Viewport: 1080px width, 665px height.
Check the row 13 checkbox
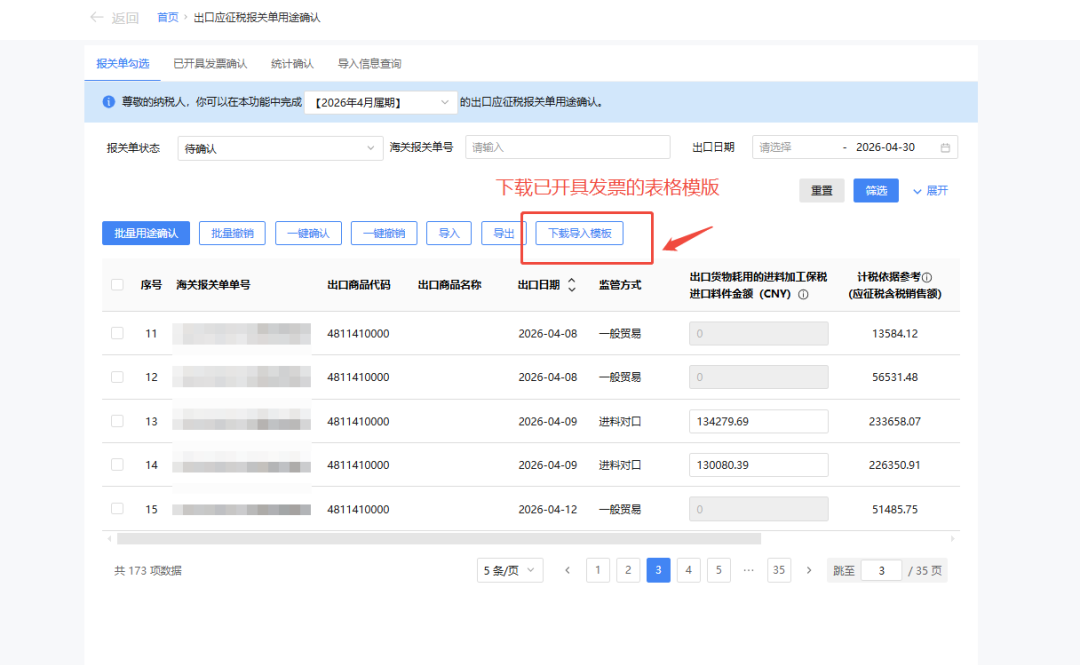tap(117, 421)
